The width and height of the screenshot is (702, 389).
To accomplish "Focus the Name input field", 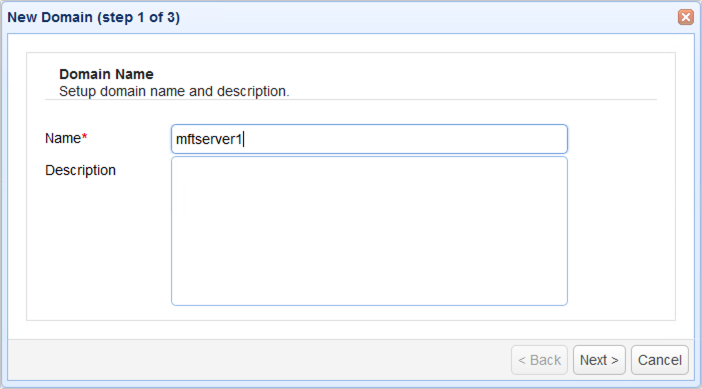I will click(369, 139).
